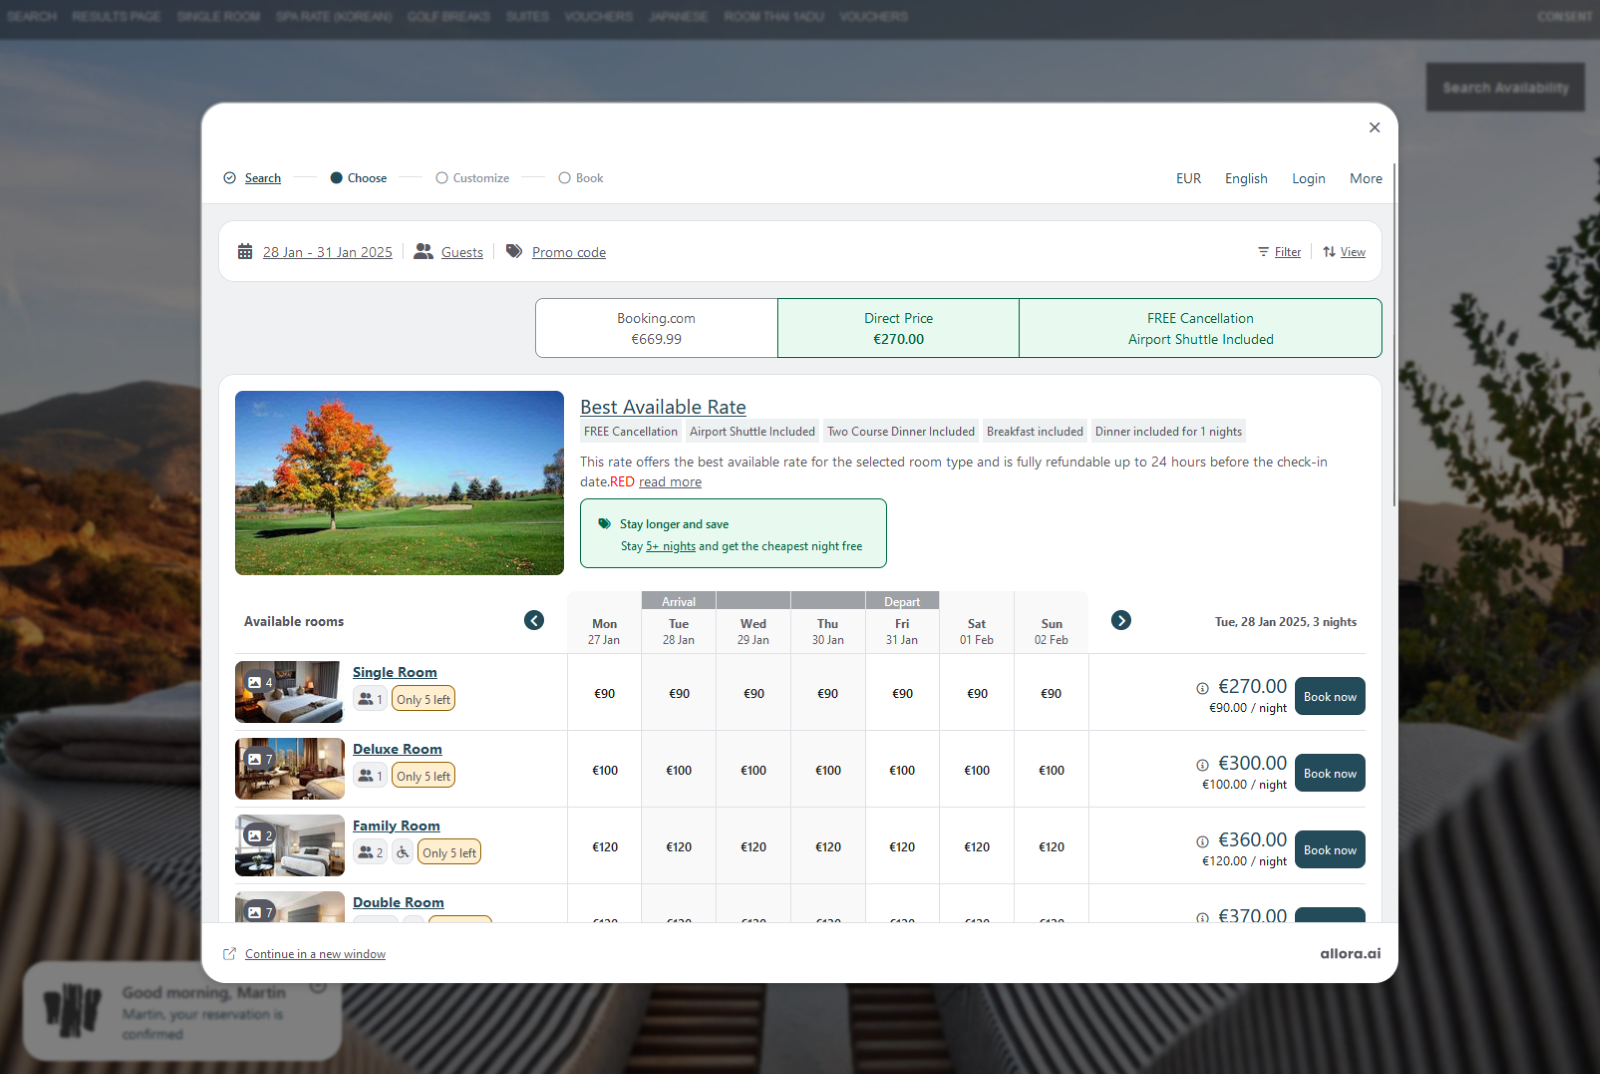This screenshot has width=1600, height=1074.
Task: Go to previous dates with left arrow
Action: 534,620
